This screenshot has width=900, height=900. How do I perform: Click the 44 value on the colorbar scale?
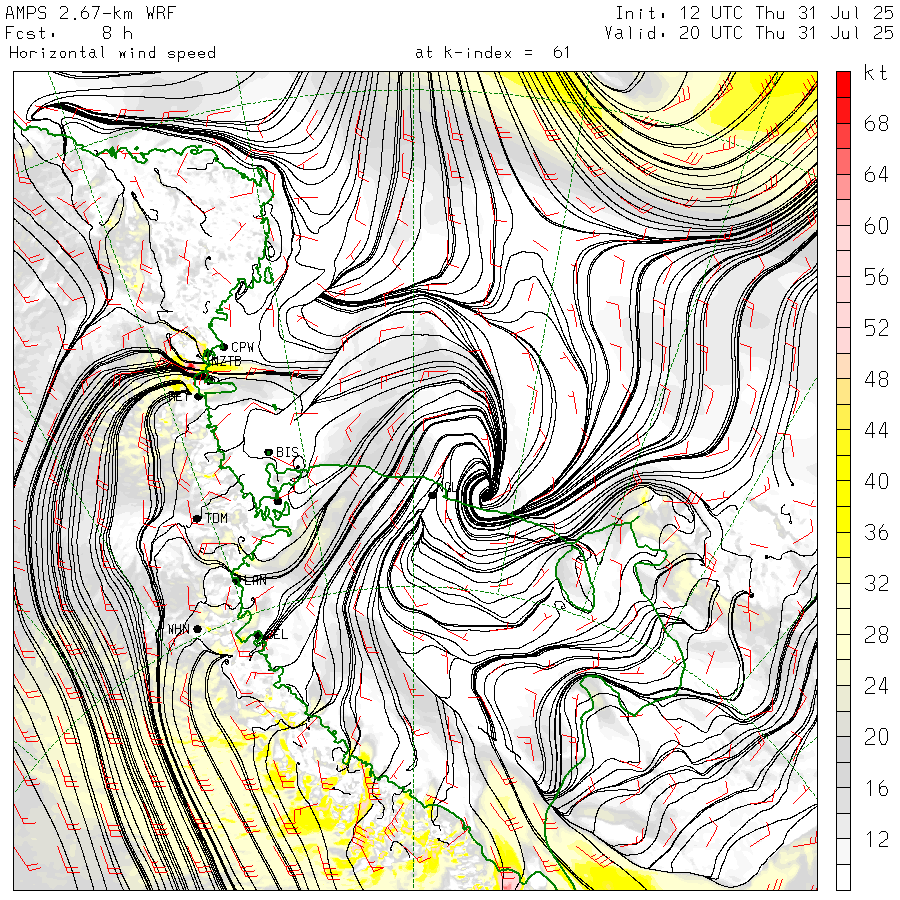(876, 430)
